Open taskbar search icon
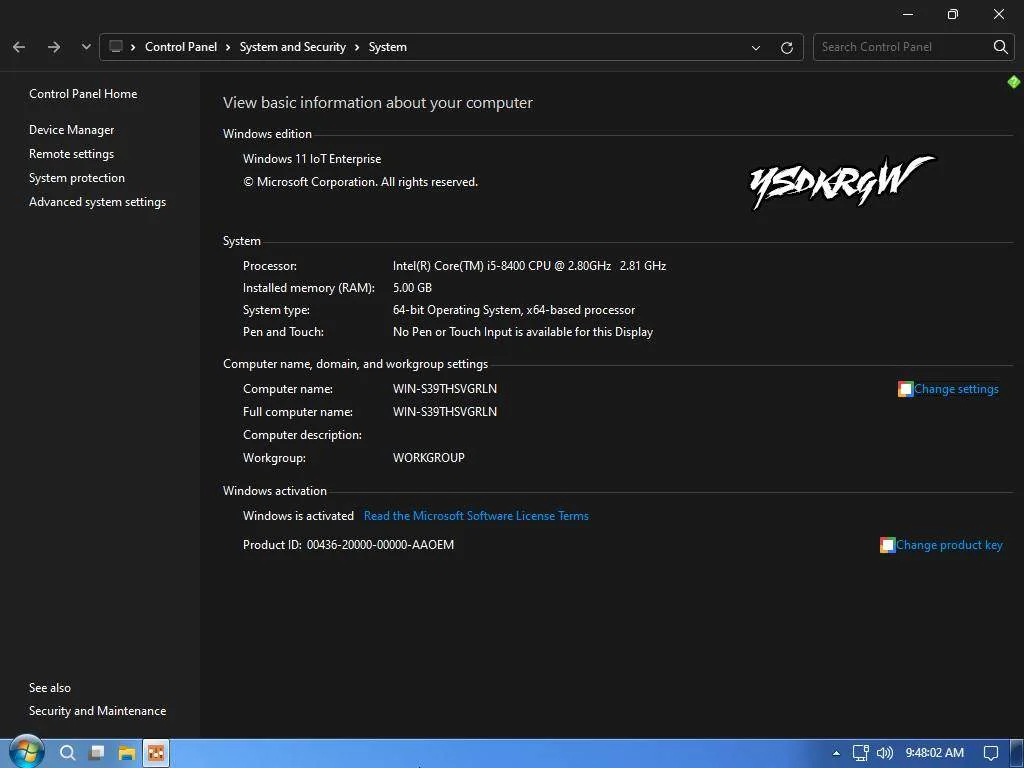1024x768 pixels. (67, 753)
